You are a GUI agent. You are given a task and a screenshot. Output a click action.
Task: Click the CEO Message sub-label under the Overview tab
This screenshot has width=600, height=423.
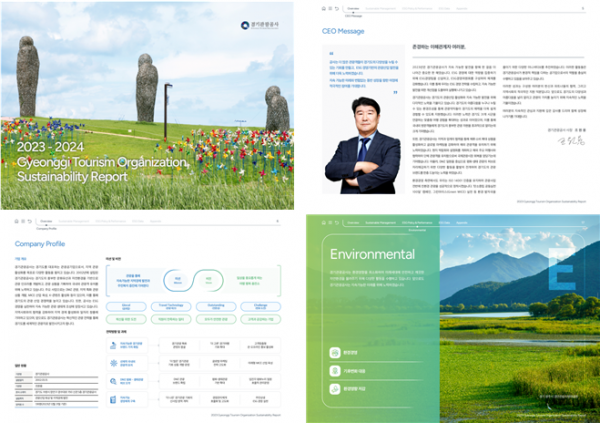pos(353,16)
